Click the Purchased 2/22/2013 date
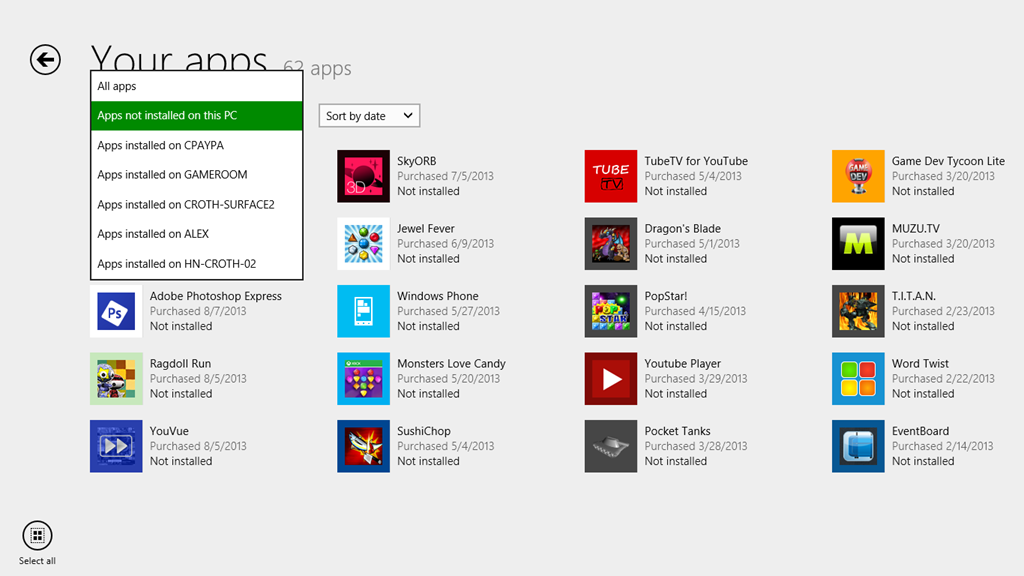 point(942,379)
